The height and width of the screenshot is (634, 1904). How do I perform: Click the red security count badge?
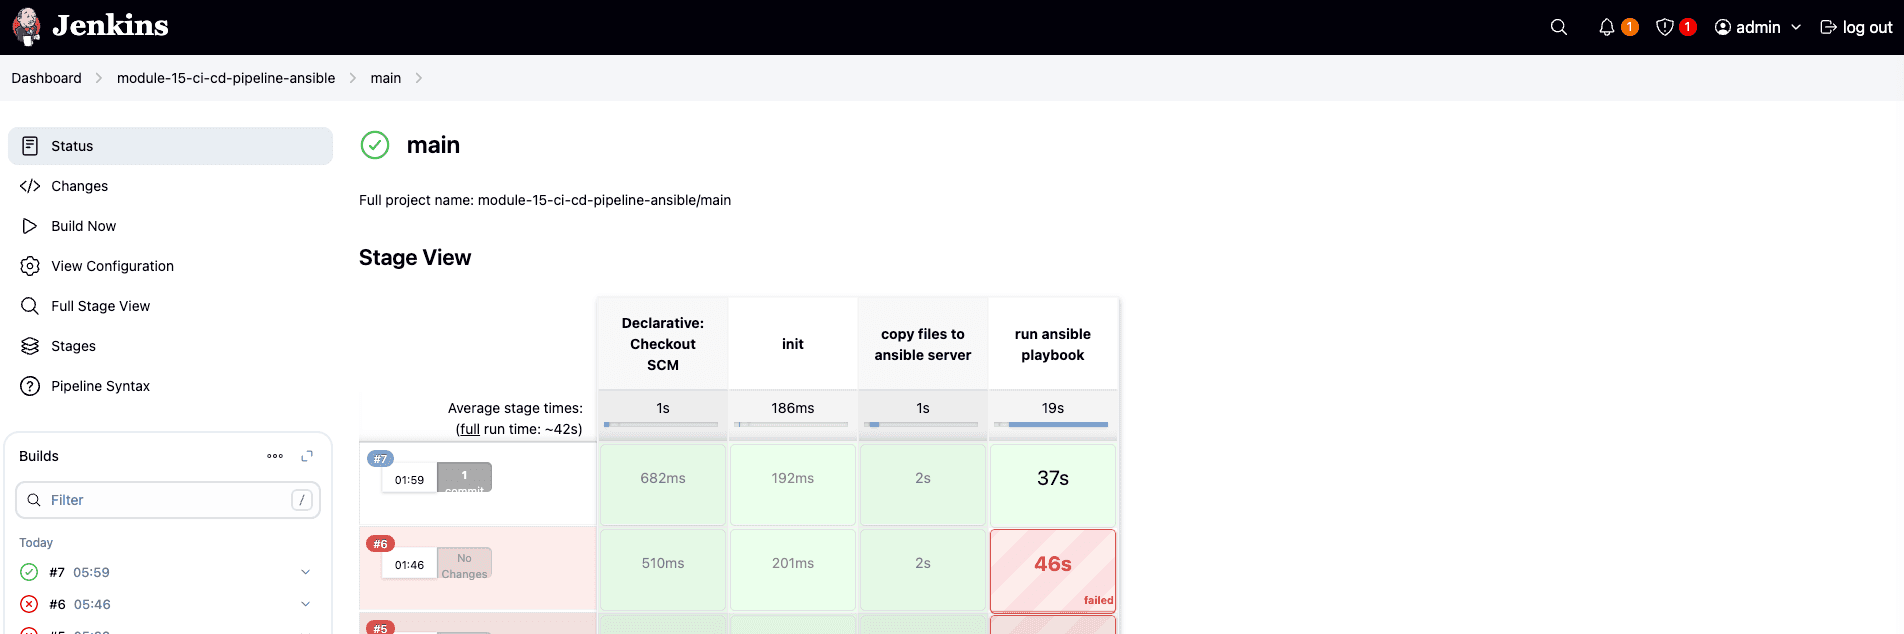point(1688,27)
